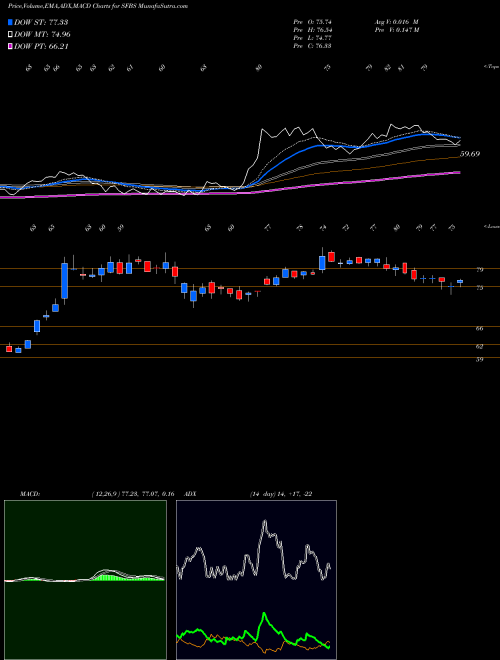Image resolution: width=500 pixels, height=660 pixels.
Task: Click the 'MACD:' panel heading
Action: tap(29, 494)
